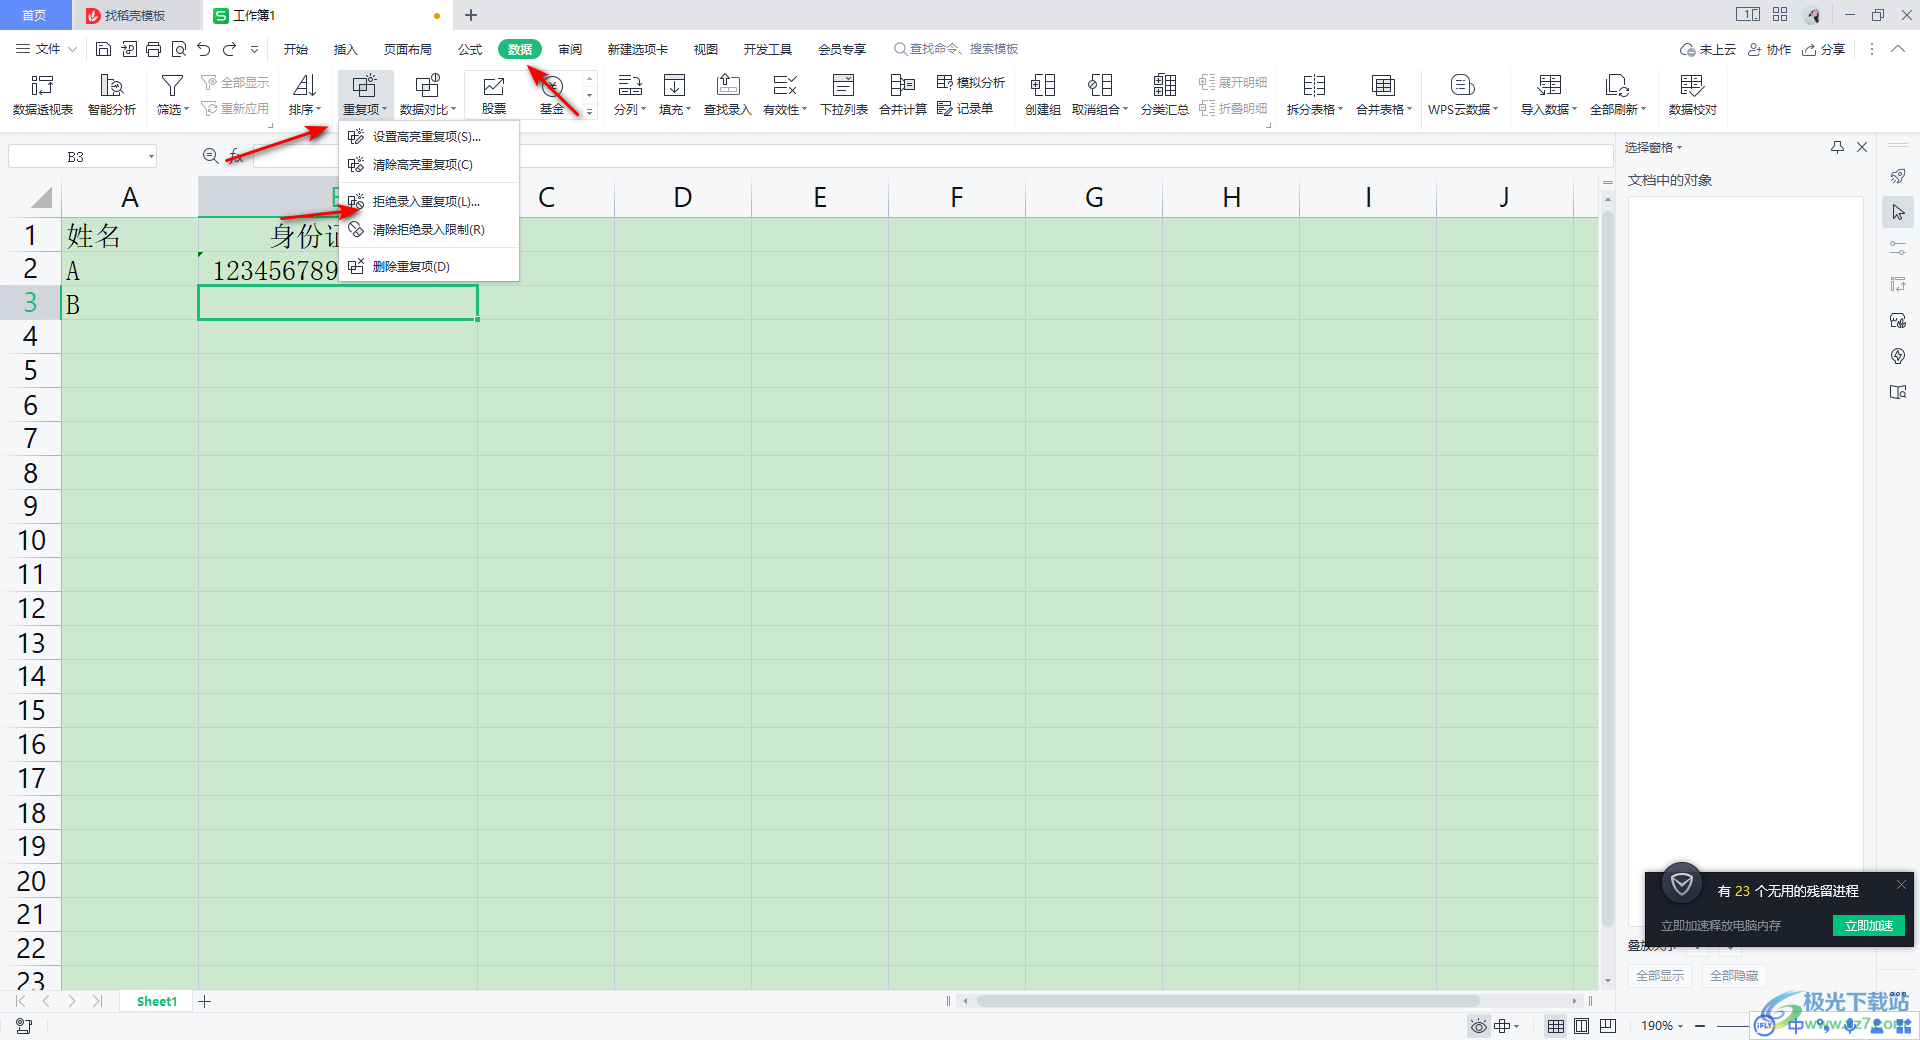The width and height of the screenshot is (1920, 1040).
Task: Click the formula bar zoom magnifier icon
Action: [211, 156]
